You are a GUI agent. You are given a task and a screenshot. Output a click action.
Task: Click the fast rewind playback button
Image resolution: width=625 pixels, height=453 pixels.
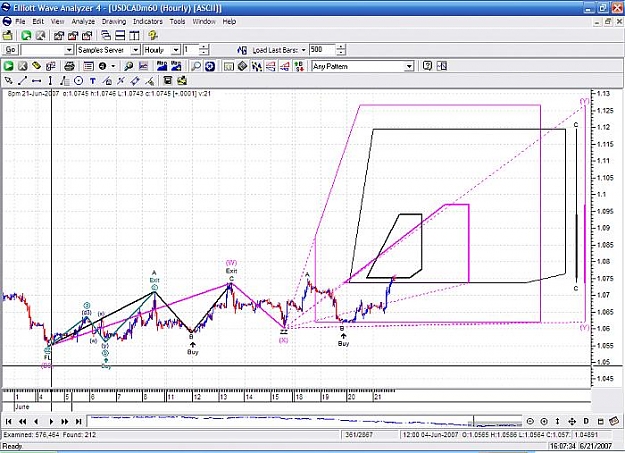point(22,421)
